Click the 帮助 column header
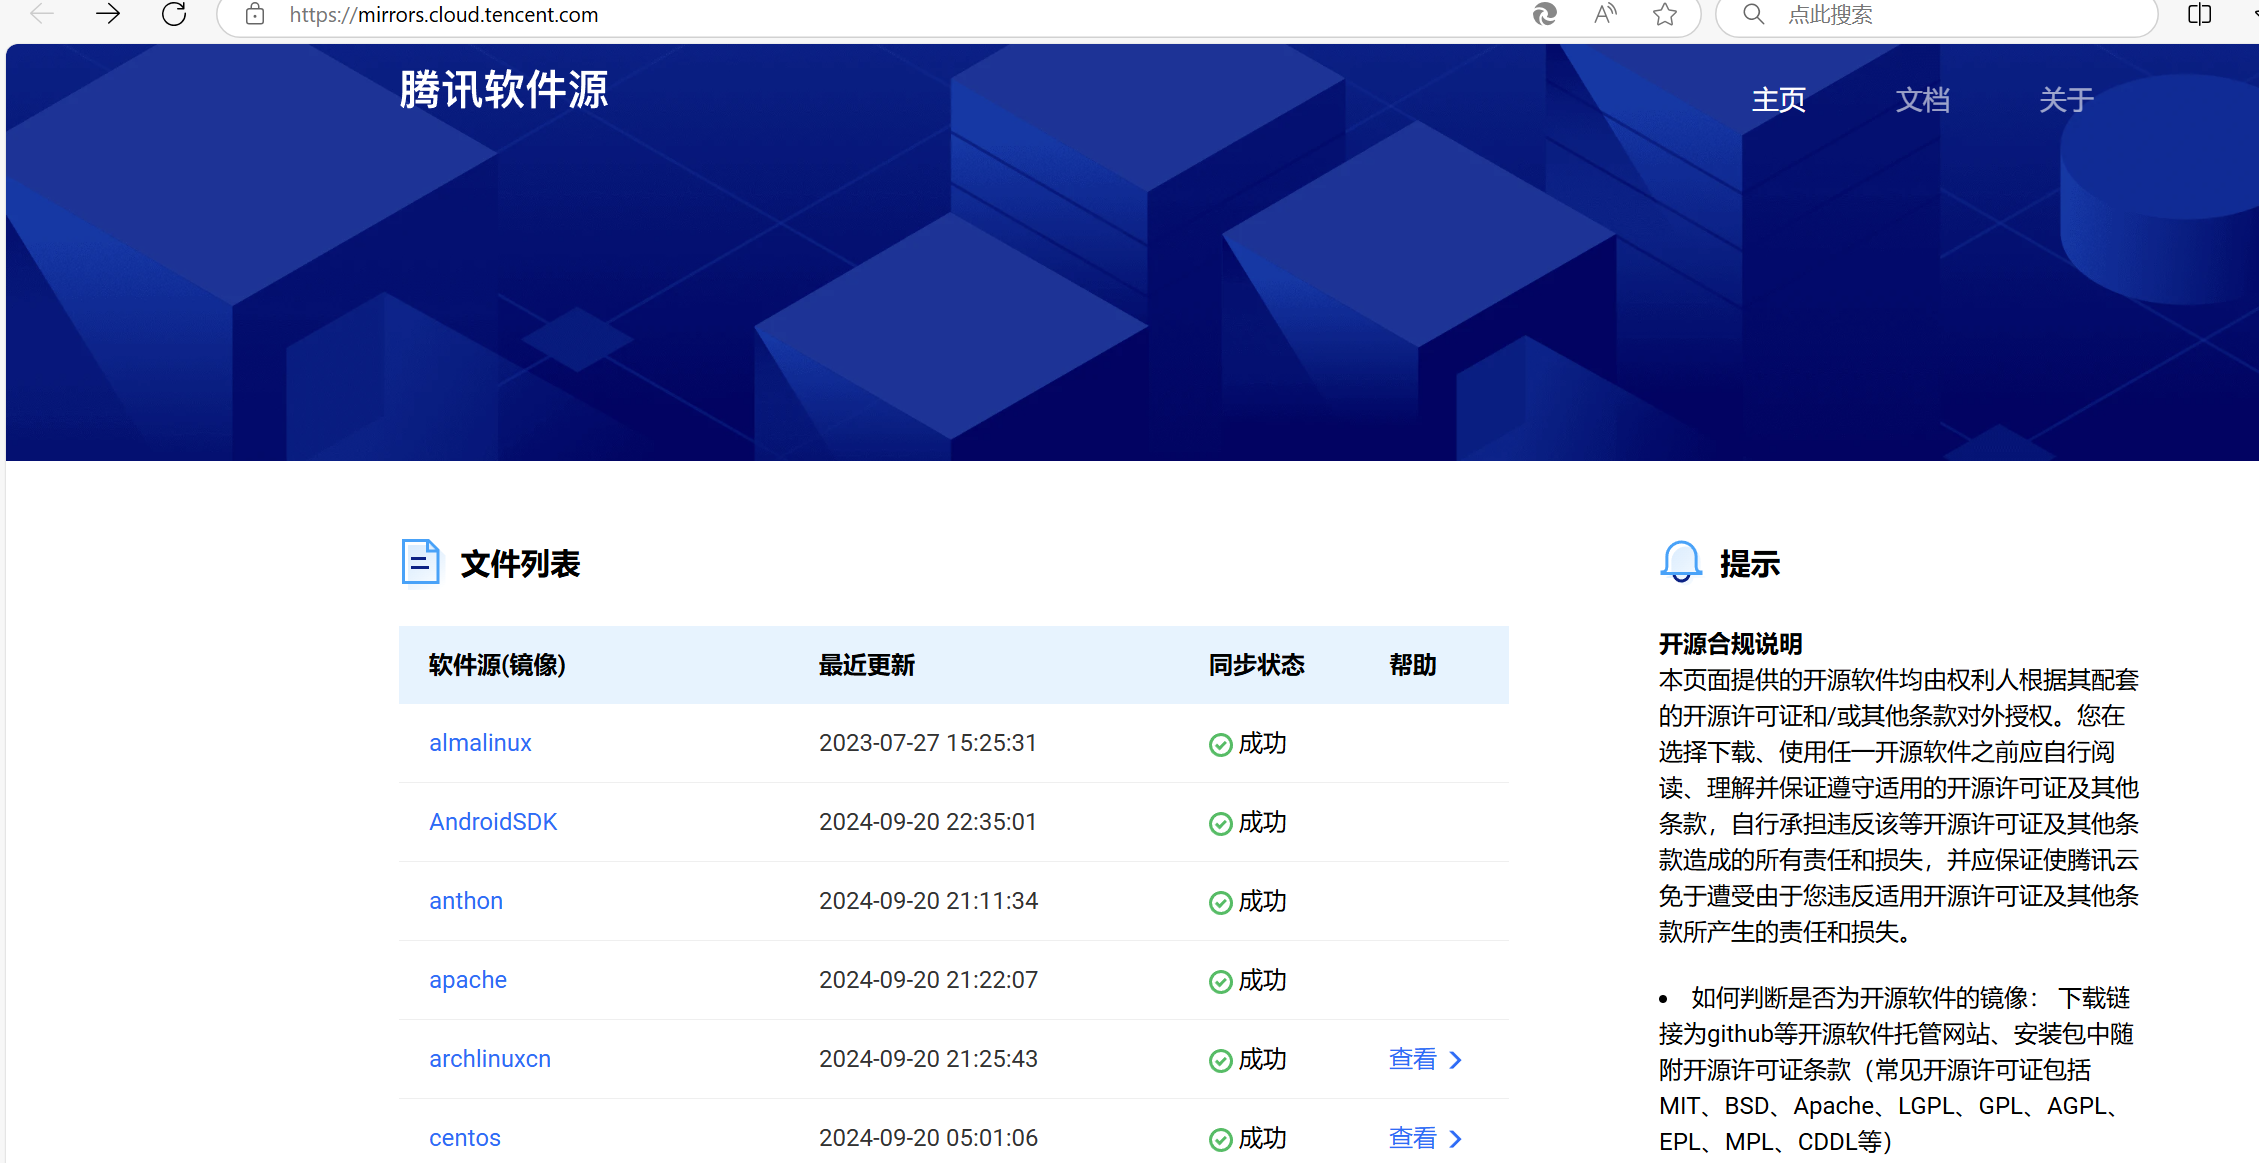The height and width of the screenshot is (1163, 2259). [1413, 665]
